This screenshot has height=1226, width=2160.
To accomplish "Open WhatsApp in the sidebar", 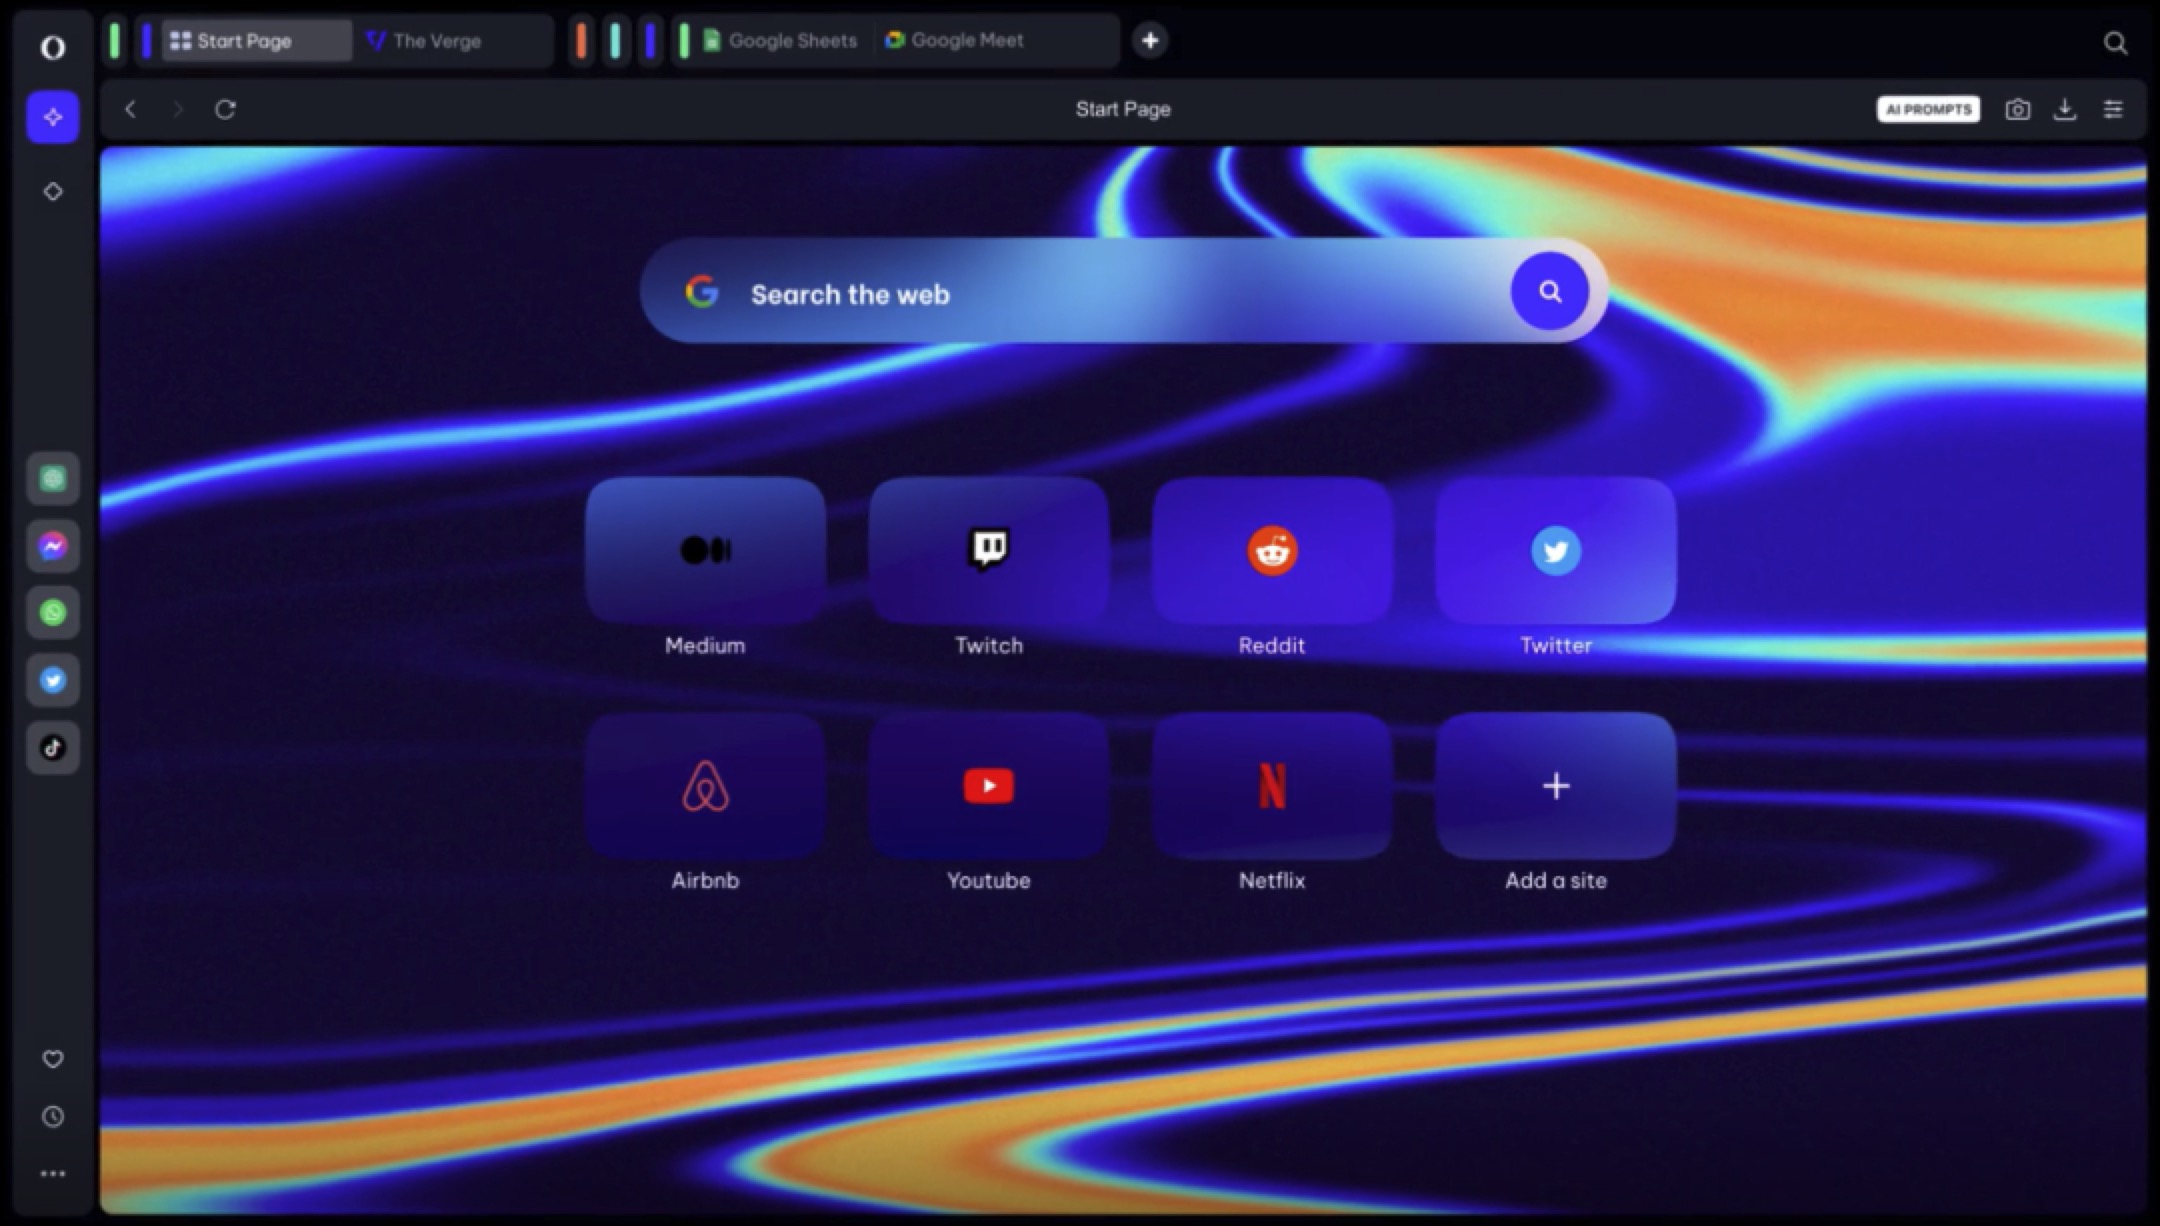I will (x=53, y=612).
